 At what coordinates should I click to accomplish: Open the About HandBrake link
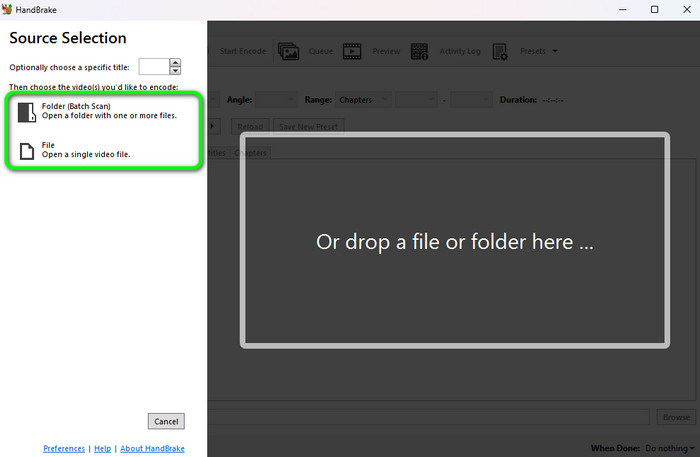152,449
